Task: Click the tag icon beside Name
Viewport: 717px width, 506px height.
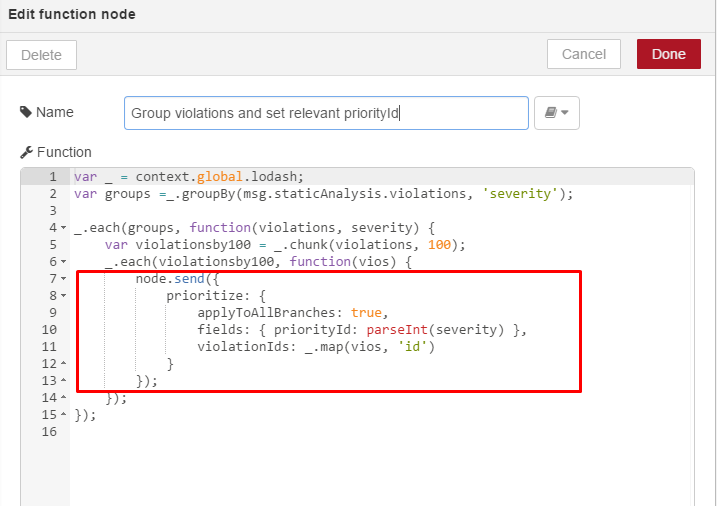Action: coord(26,112)
